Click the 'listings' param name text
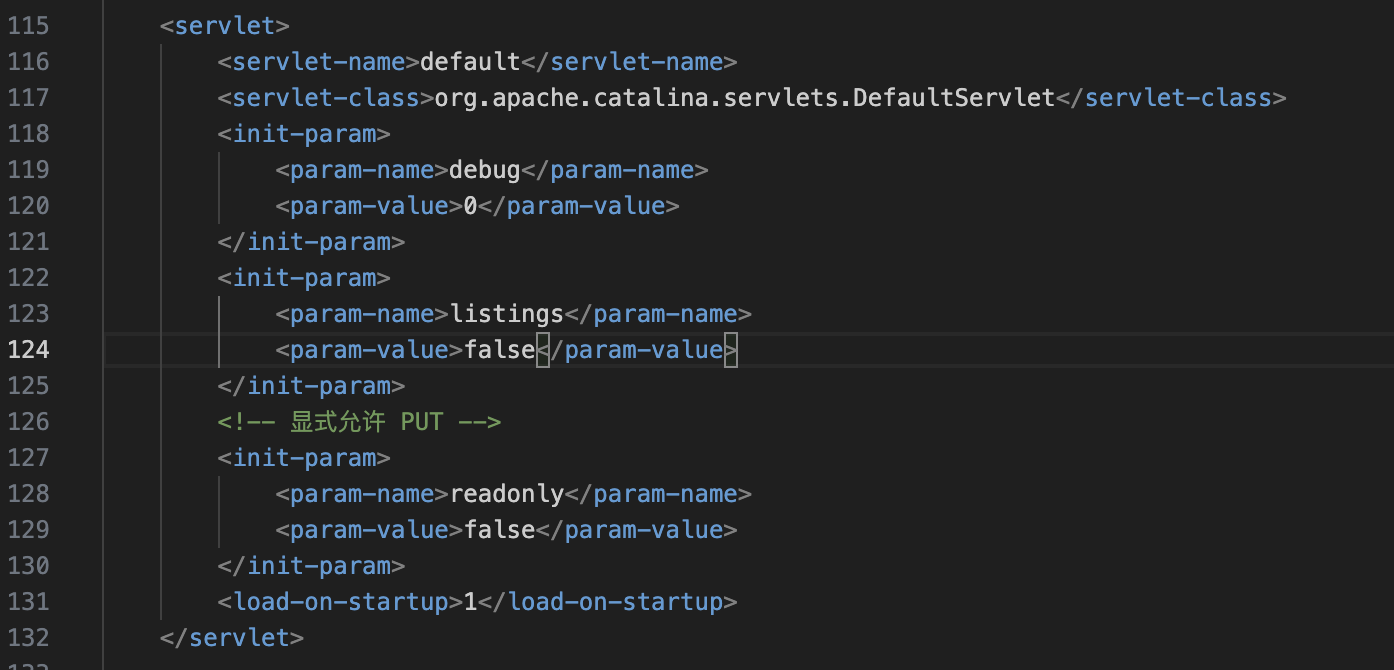Screen dimensions: 1394x670 (507, 314)
